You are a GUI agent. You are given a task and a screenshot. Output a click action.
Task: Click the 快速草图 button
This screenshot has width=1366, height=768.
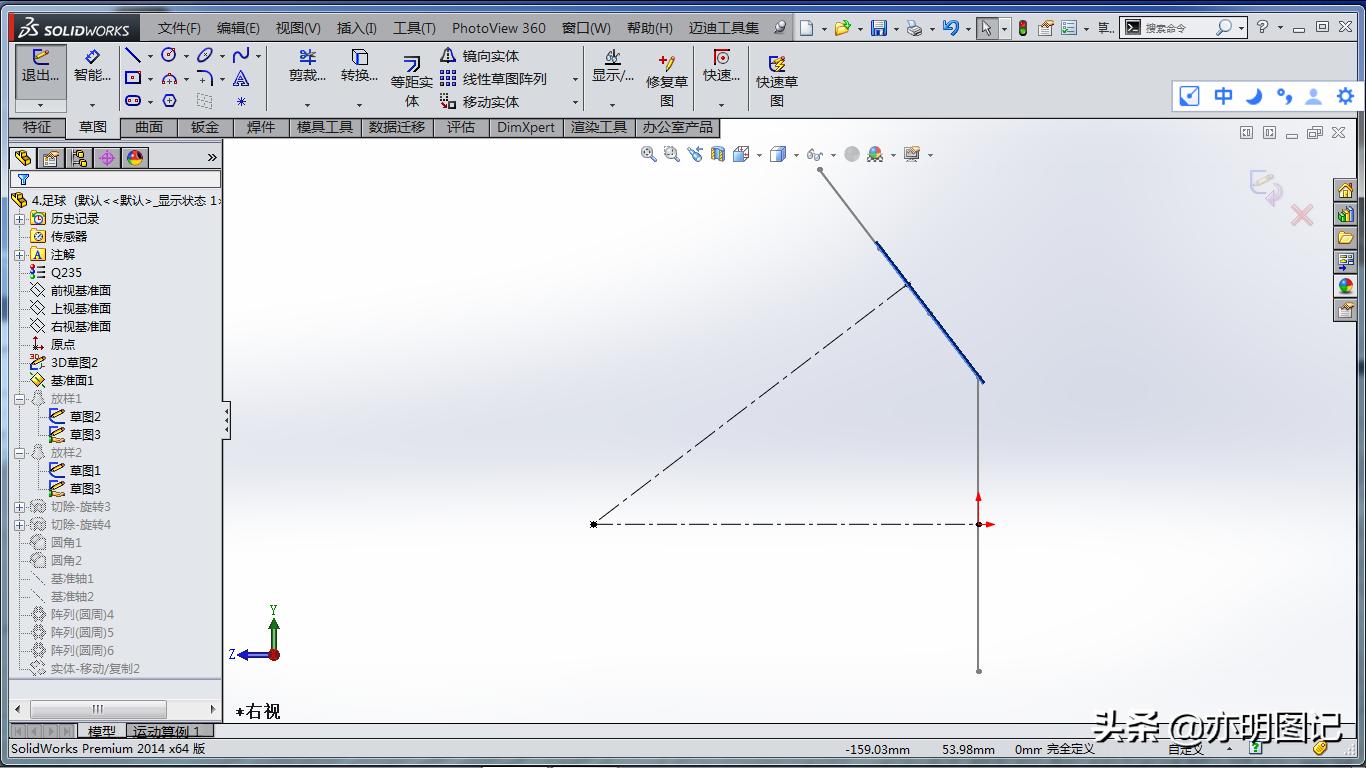tap(777, 75)
